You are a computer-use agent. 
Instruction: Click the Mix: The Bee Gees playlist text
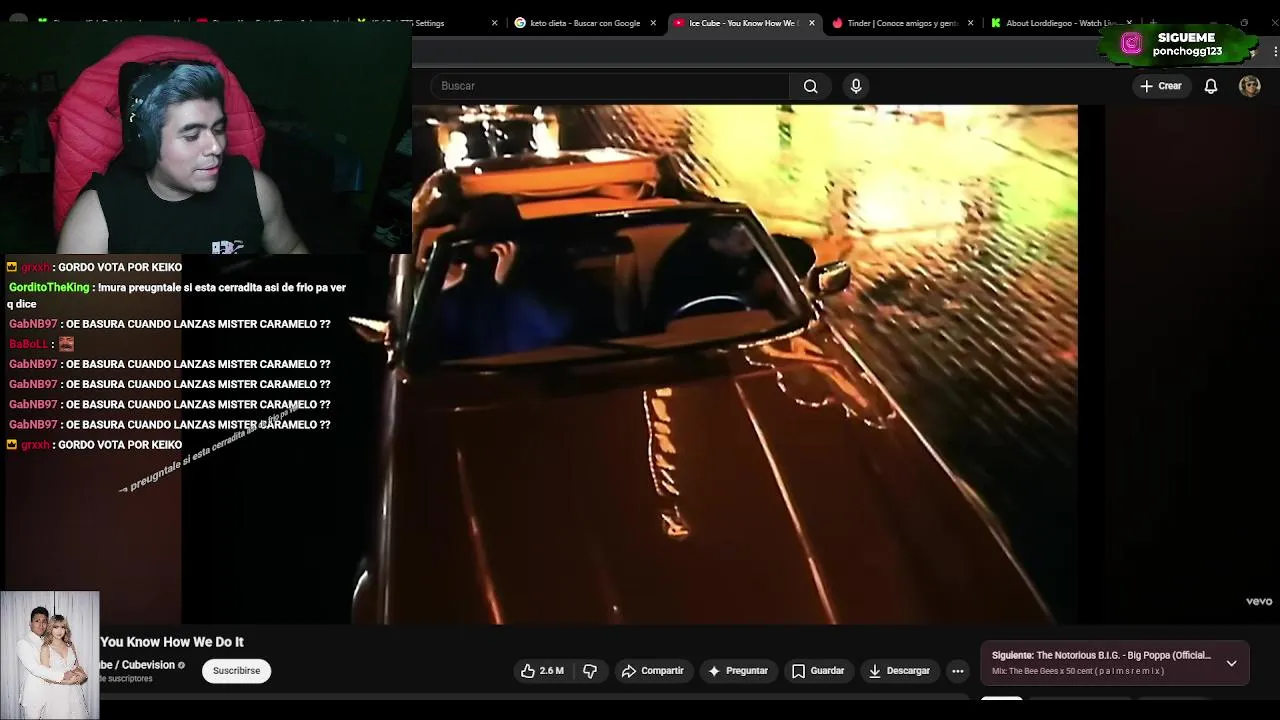(x=1078, y=671)
